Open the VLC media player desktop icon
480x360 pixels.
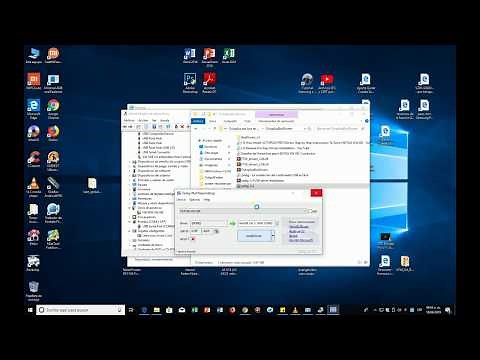[x=34, y=187]
